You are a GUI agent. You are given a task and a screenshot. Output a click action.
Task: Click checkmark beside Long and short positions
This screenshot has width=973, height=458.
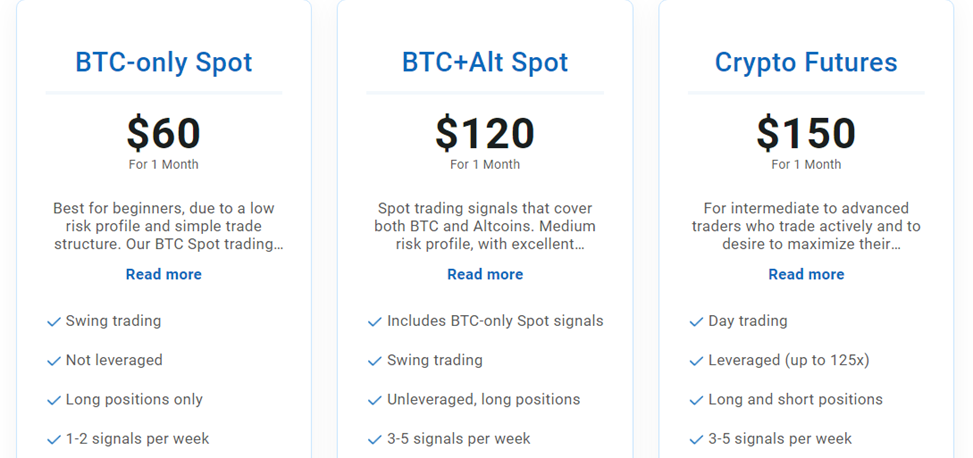pos(697,400)
